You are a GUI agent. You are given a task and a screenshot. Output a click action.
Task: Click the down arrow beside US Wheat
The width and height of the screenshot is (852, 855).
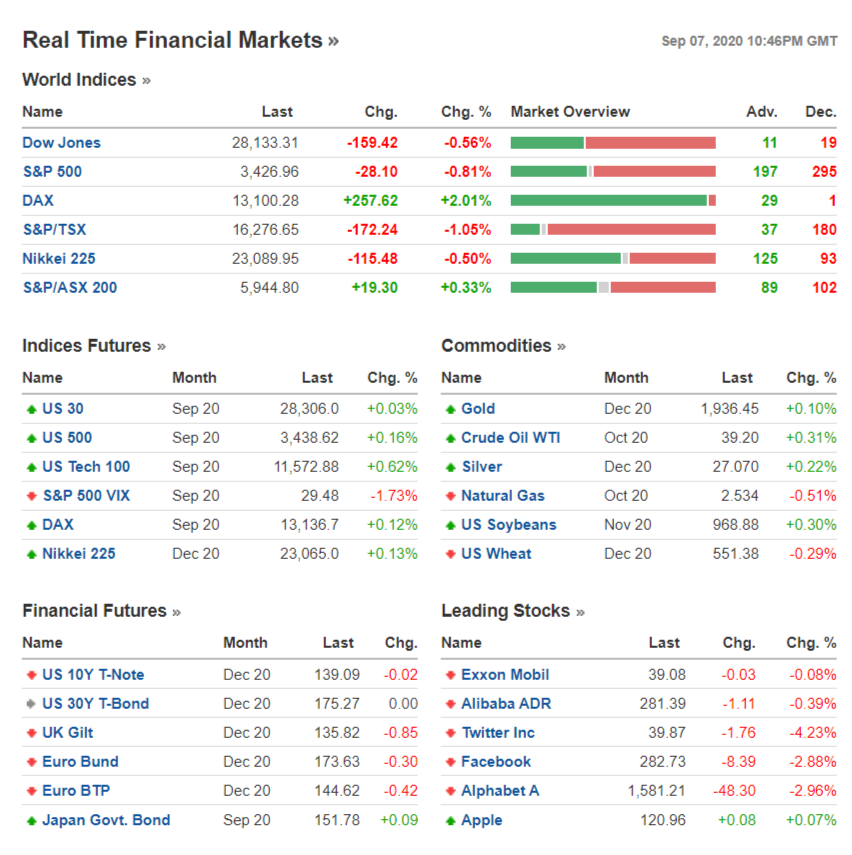click(451, 554)
